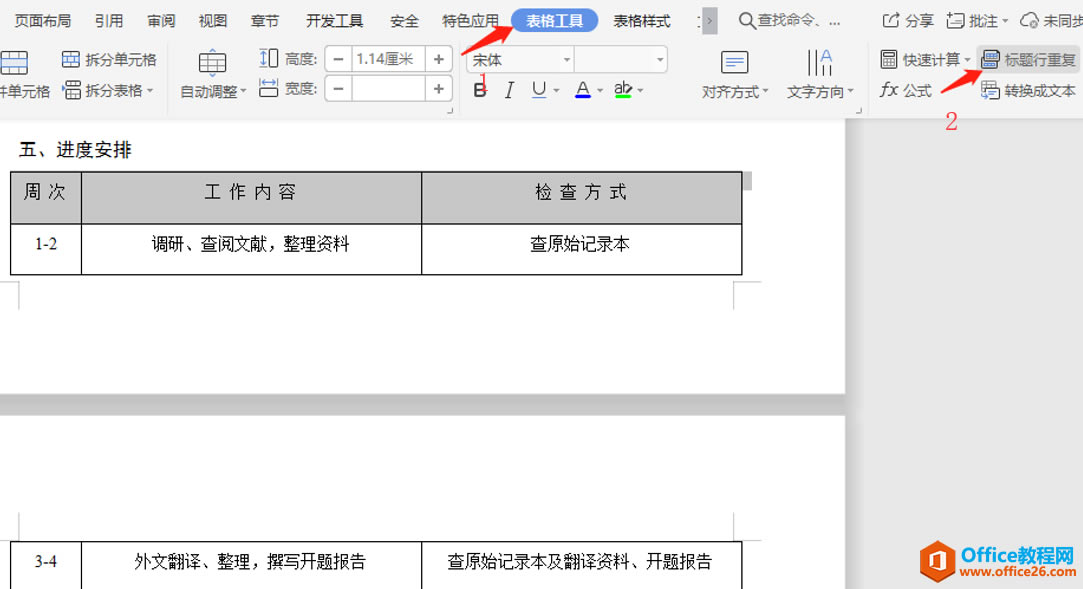The width and height of the screenshot is (1083, 589).
Task: Decrease row height with minus button
Action: pyautogui.click(x=338, y=59)
